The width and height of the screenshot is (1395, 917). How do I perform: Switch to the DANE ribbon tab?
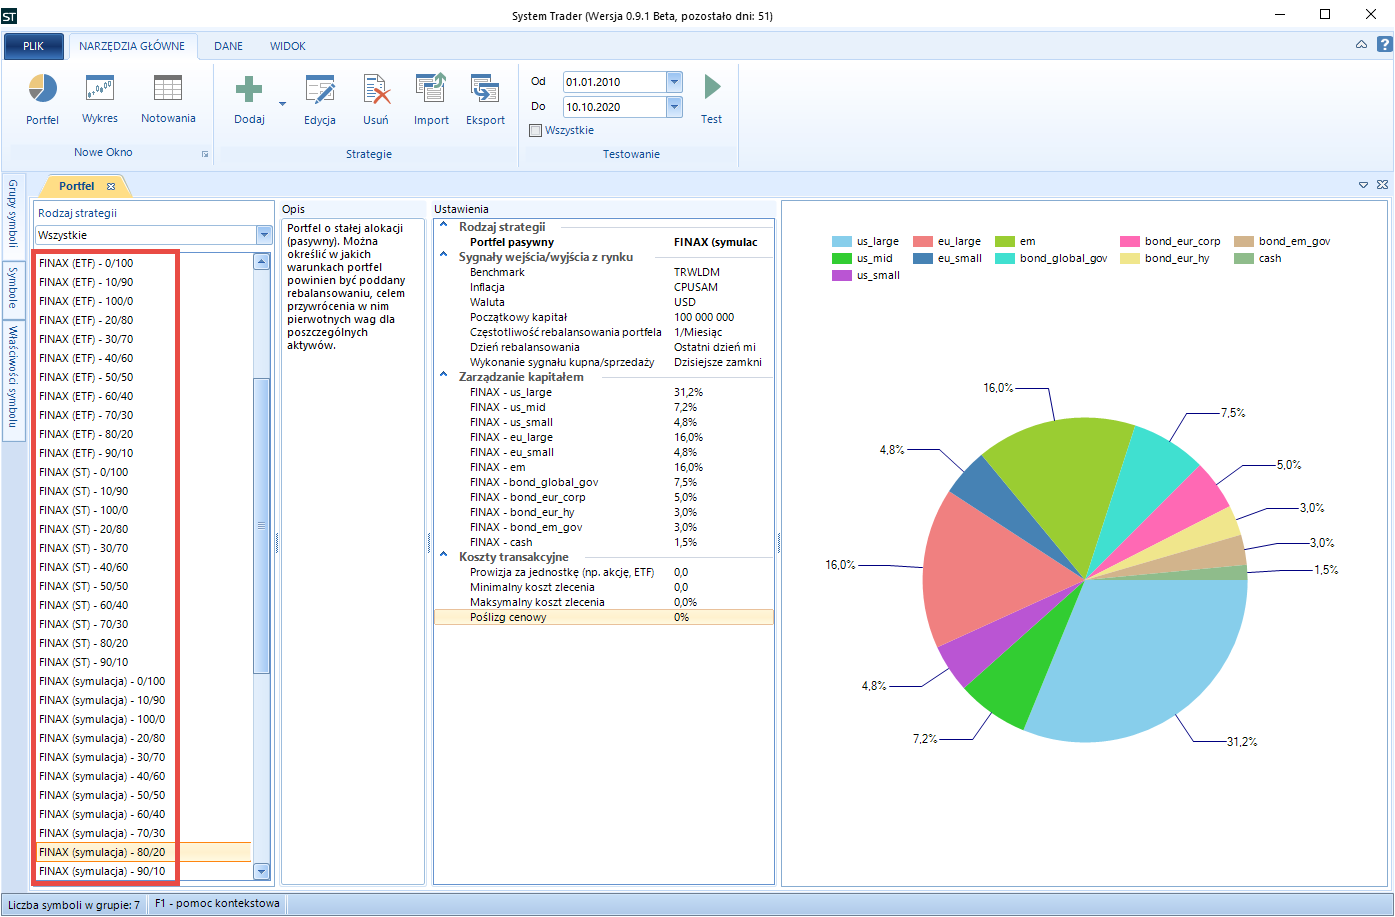pos(228,46)
